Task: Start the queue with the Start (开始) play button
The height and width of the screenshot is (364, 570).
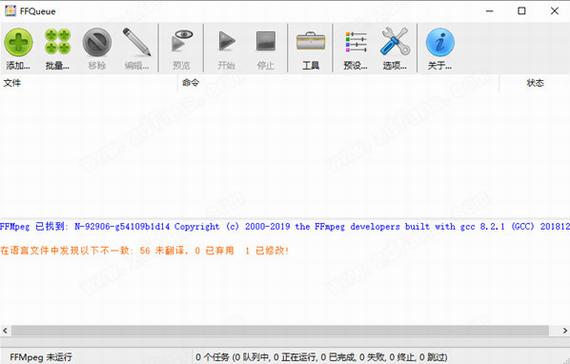Action: pos(226,41)
